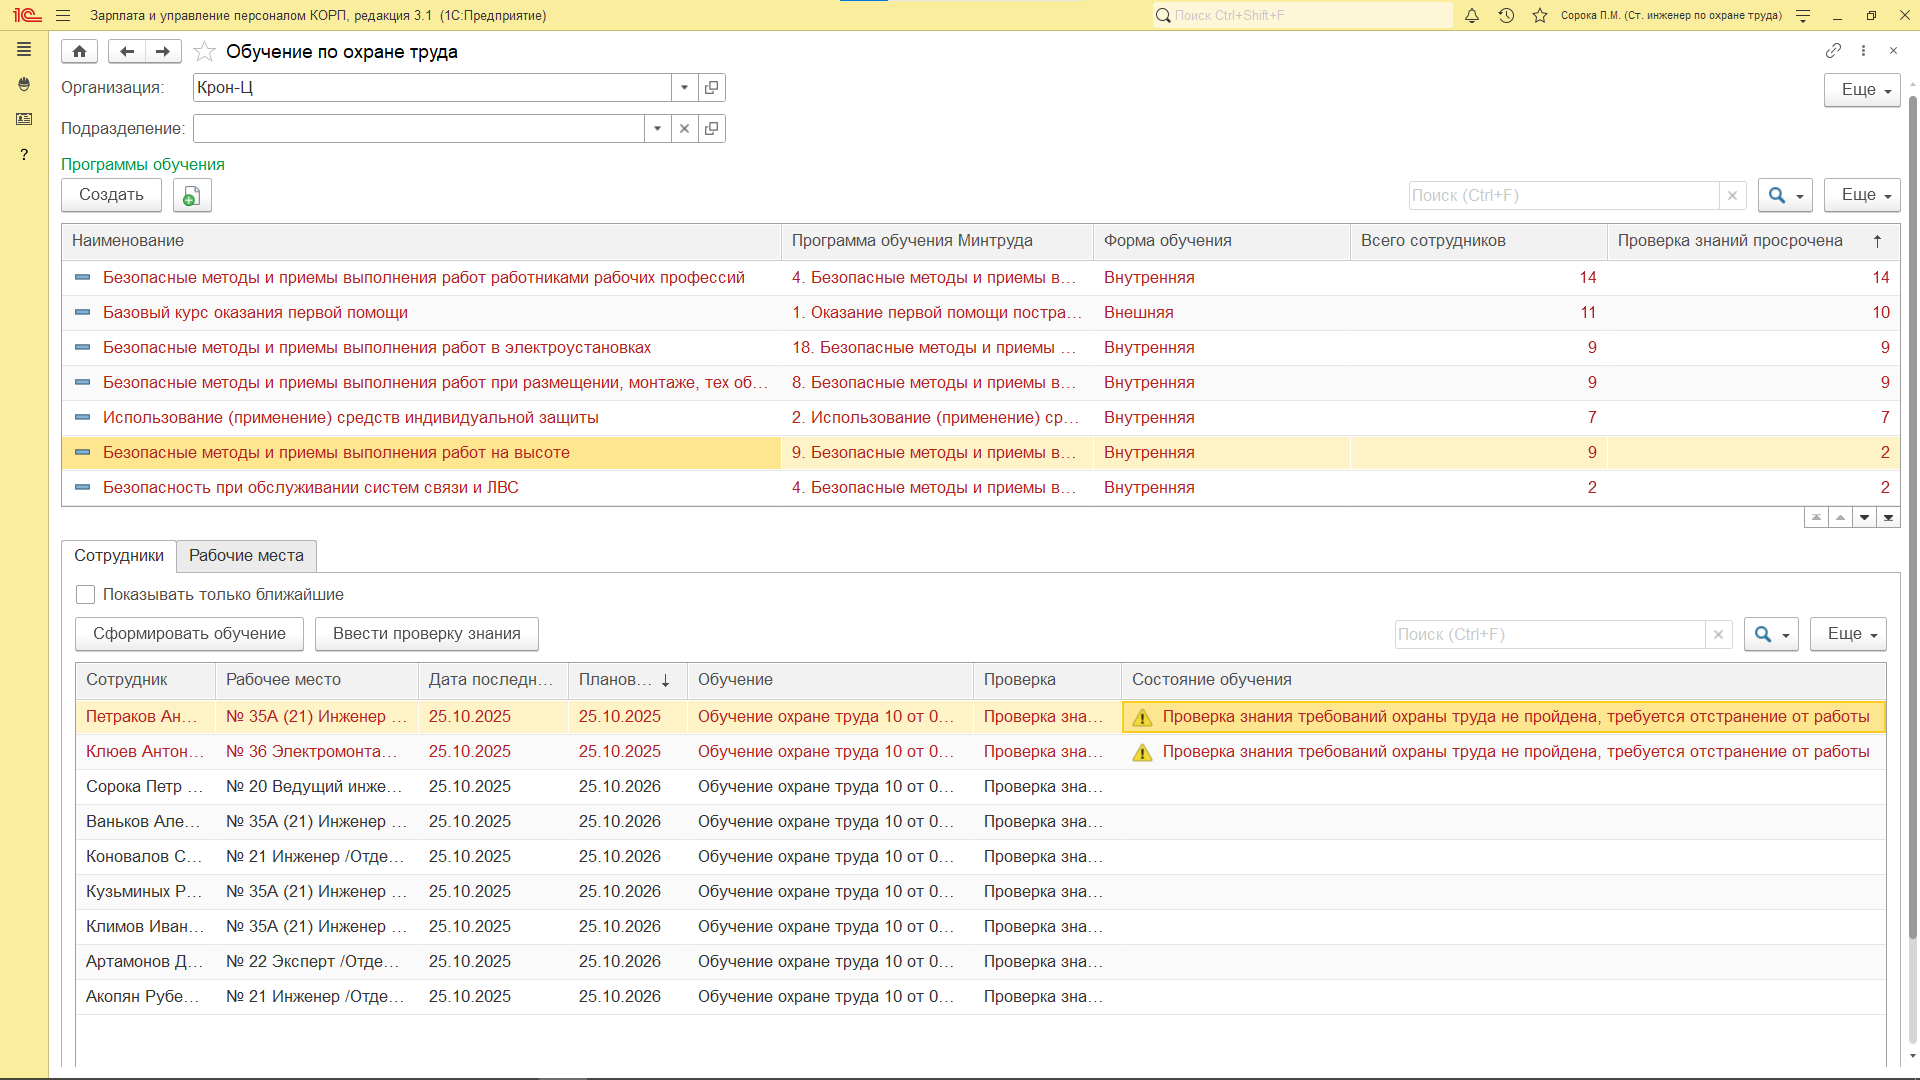
Task: Click the create-by-copy document icon
Action: (x=191, y=195)
